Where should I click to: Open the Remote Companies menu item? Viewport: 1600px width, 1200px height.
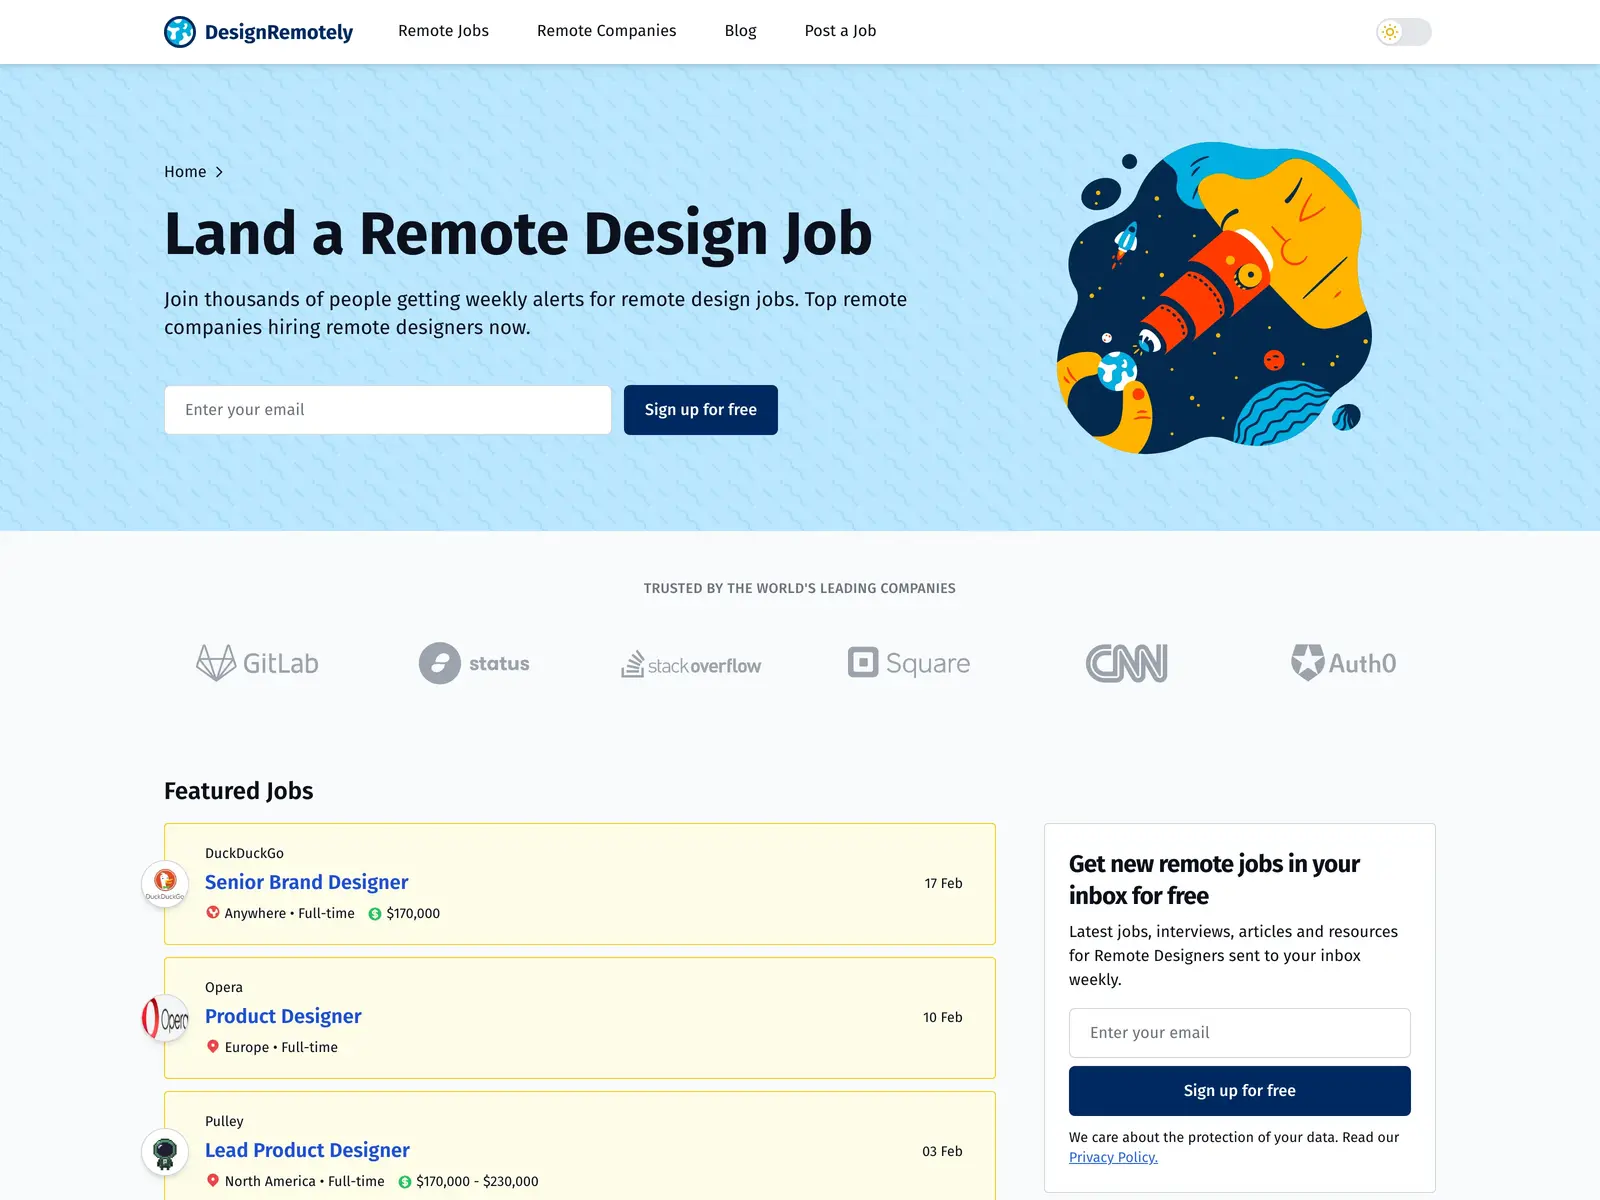point(606,31)
